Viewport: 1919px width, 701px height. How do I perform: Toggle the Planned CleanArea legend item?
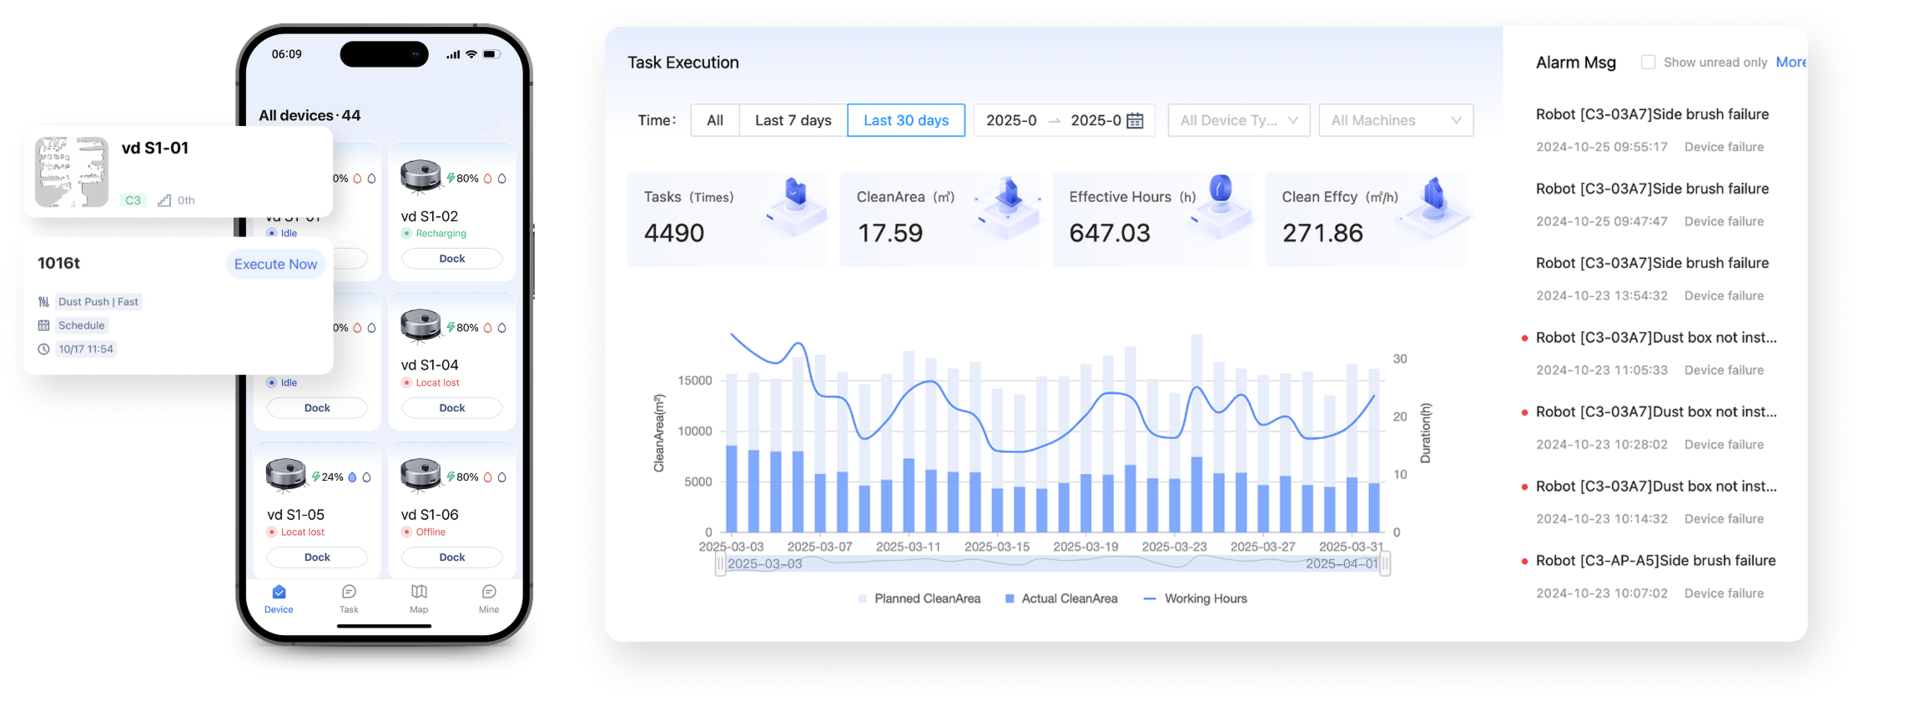click(x=919, y=599)
